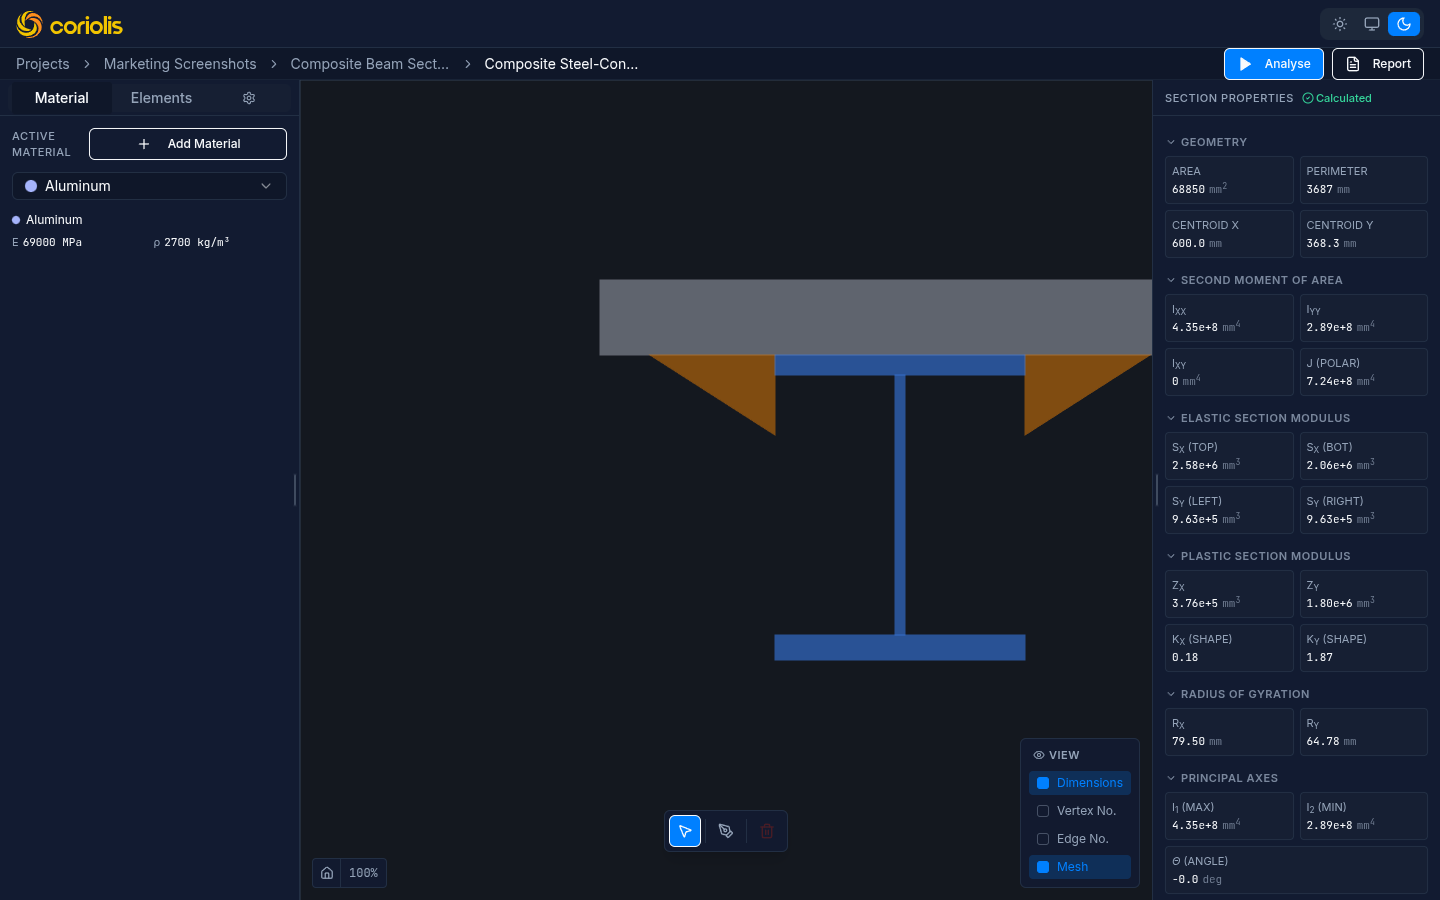This screenshot has height=900, width=1440.
Task: Click the left panel resize handle
Action: click(295, 490)
